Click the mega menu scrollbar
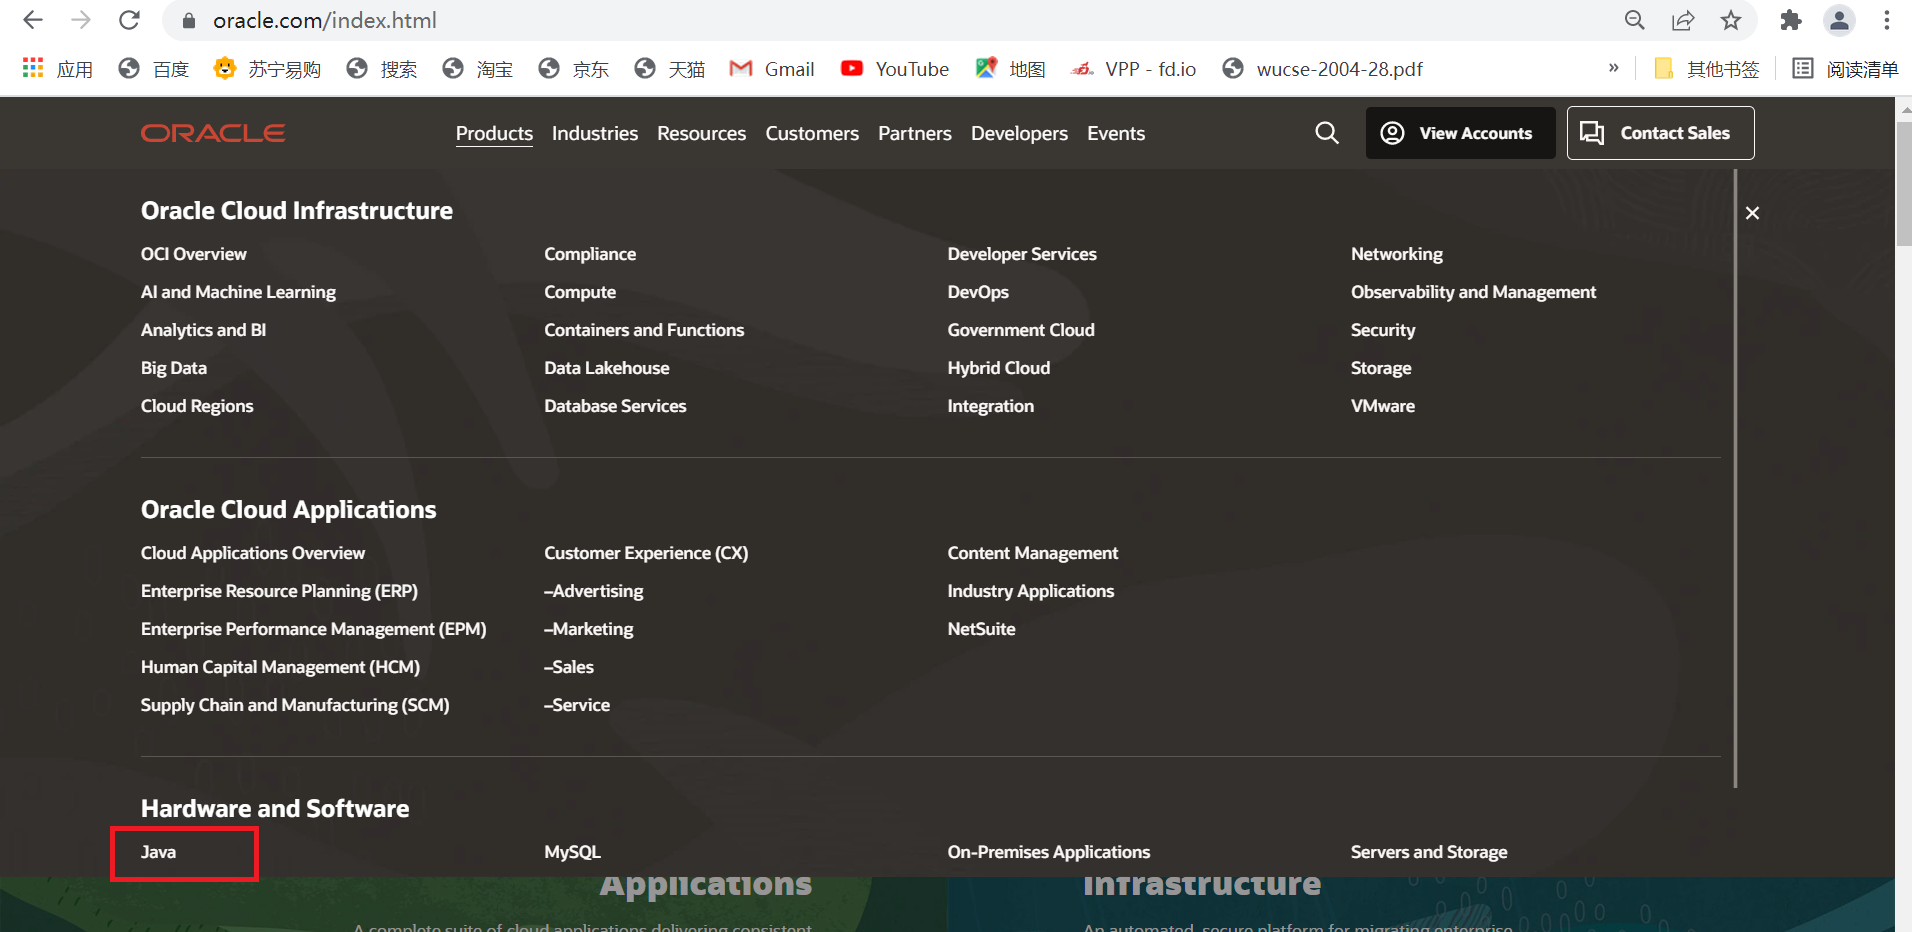The image size is (1912, 932). (1735, 478)
